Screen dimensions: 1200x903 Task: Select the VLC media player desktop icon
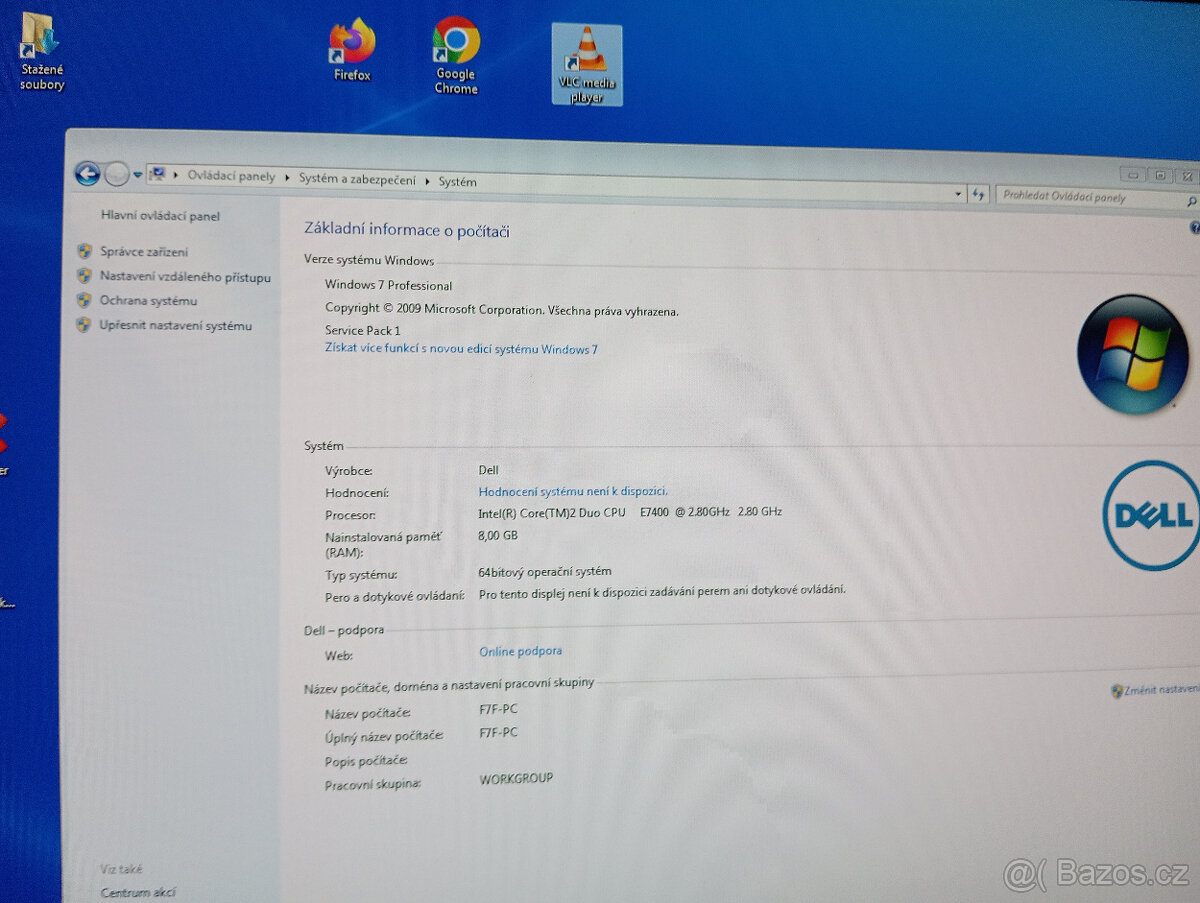coord(587,64)
